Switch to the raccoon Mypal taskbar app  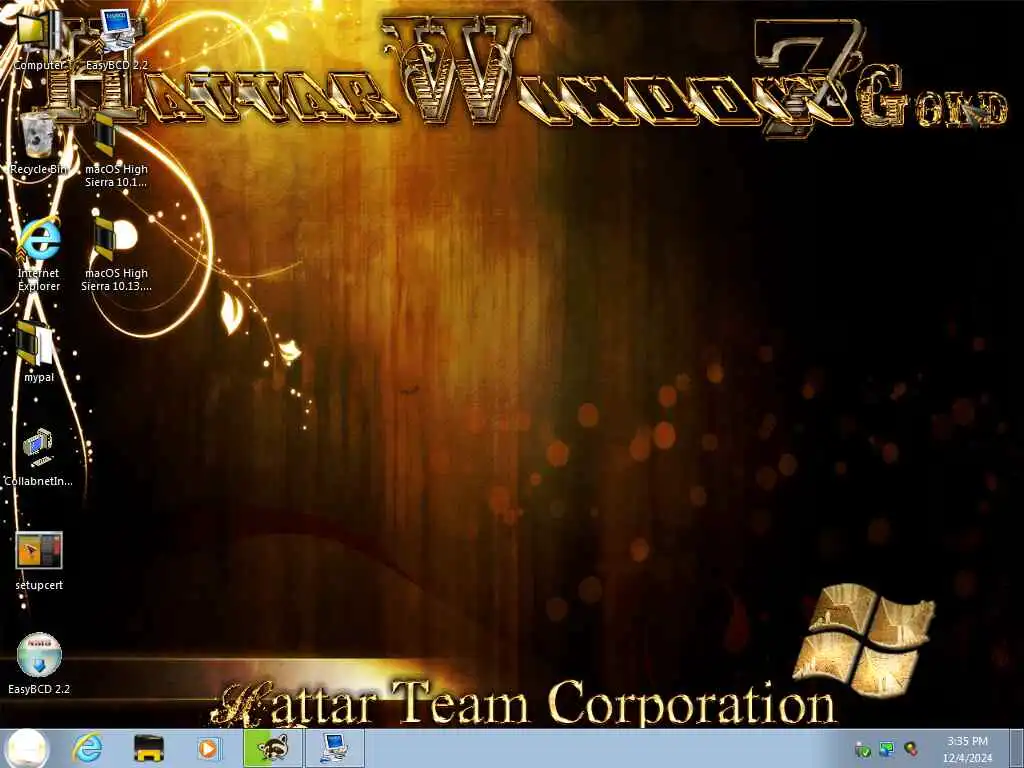(x=272, y=748)
